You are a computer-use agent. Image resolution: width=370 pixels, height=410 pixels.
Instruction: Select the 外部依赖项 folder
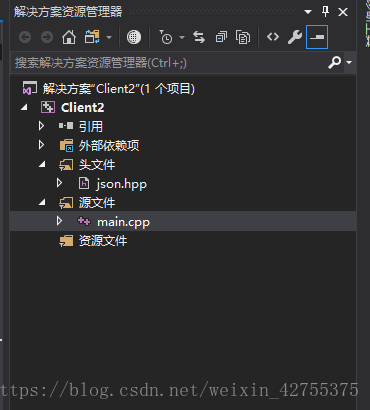pos(109,146)
